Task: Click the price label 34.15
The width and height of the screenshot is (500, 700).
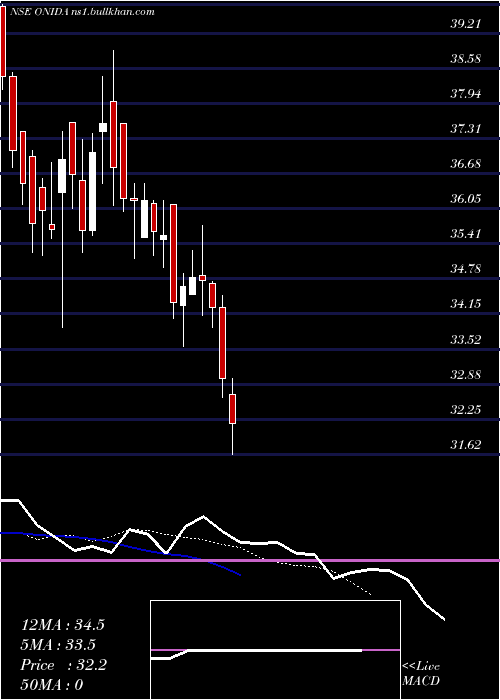Action: coord(466,304)
